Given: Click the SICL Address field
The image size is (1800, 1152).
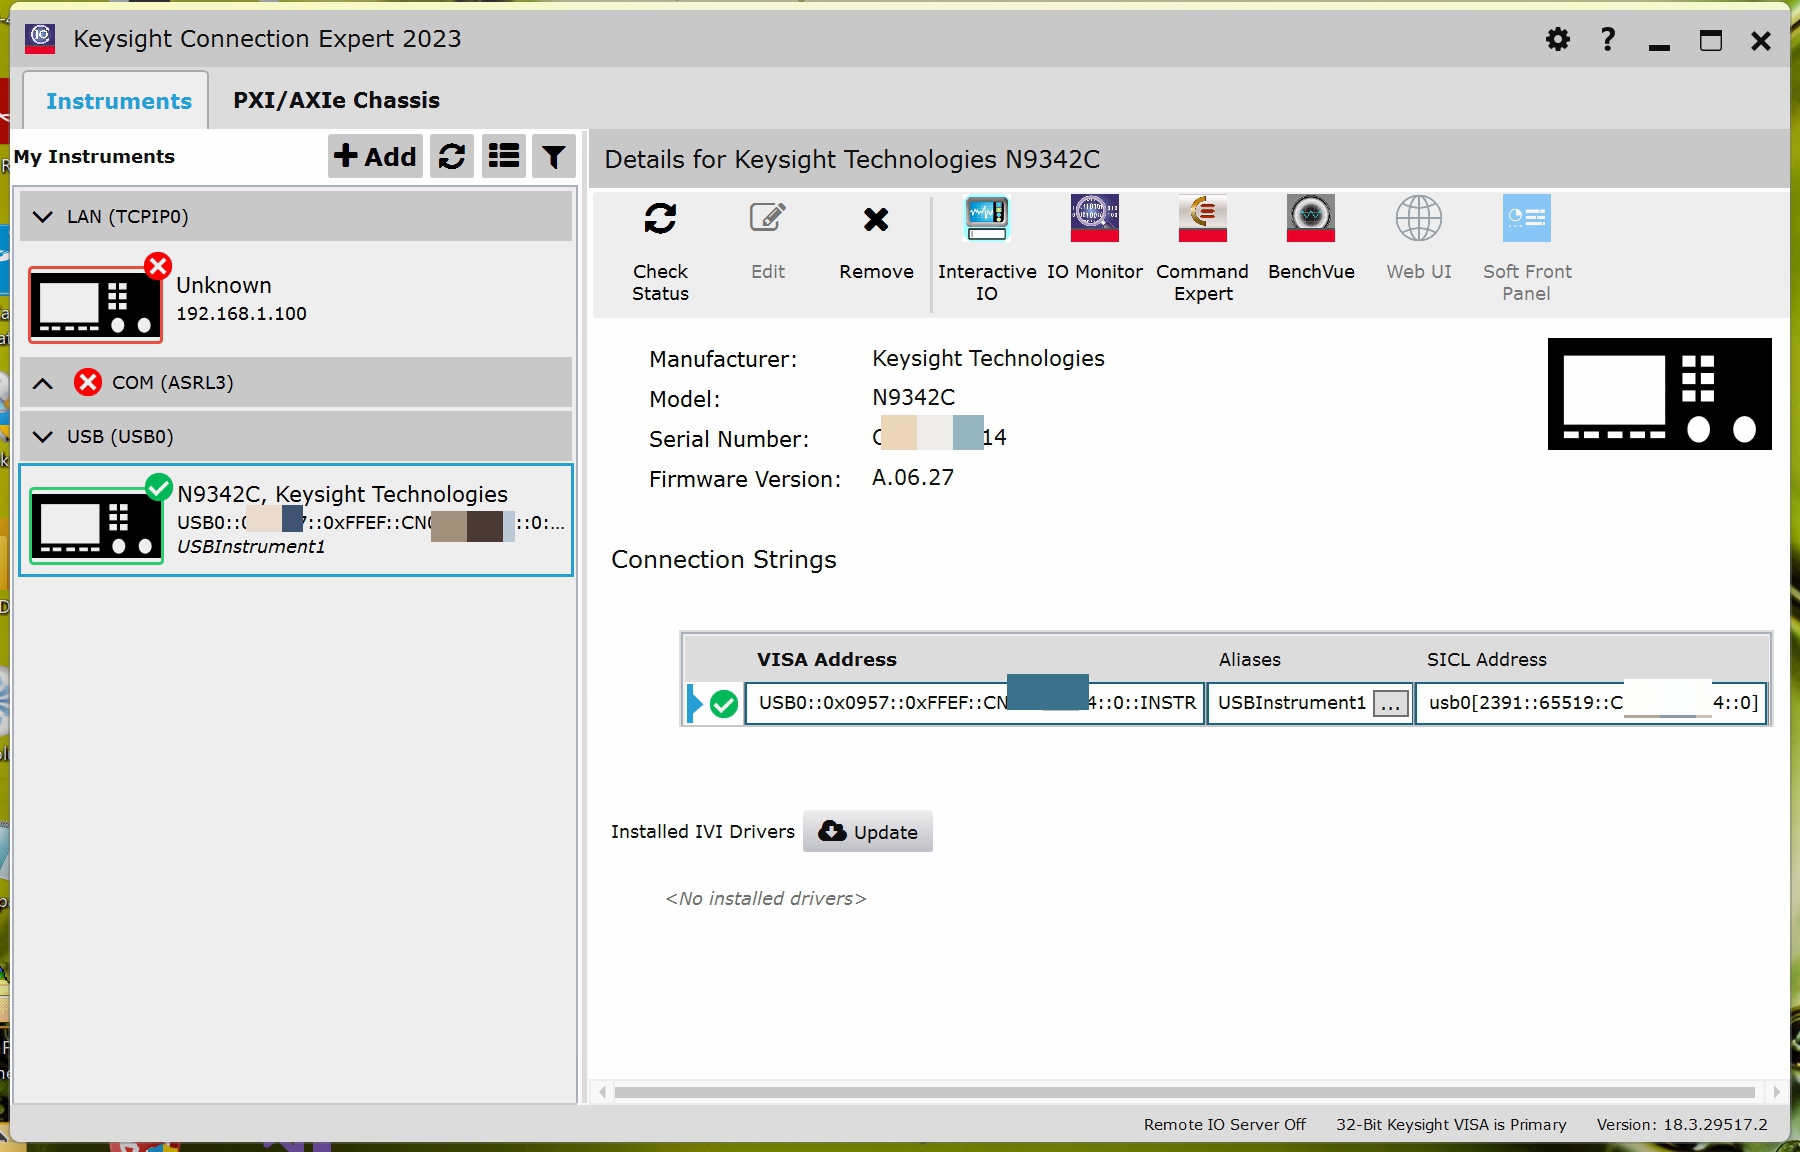Looking at the screenshot, I should click(x=1591, y=703).
